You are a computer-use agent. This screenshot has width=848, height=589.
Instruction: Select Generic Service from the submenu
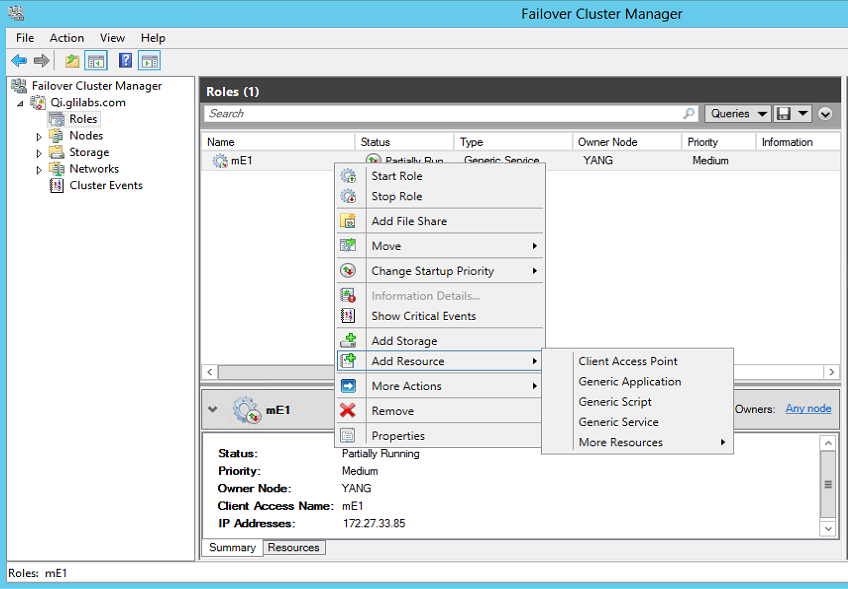pyautogui.click(x=621, y=421)
